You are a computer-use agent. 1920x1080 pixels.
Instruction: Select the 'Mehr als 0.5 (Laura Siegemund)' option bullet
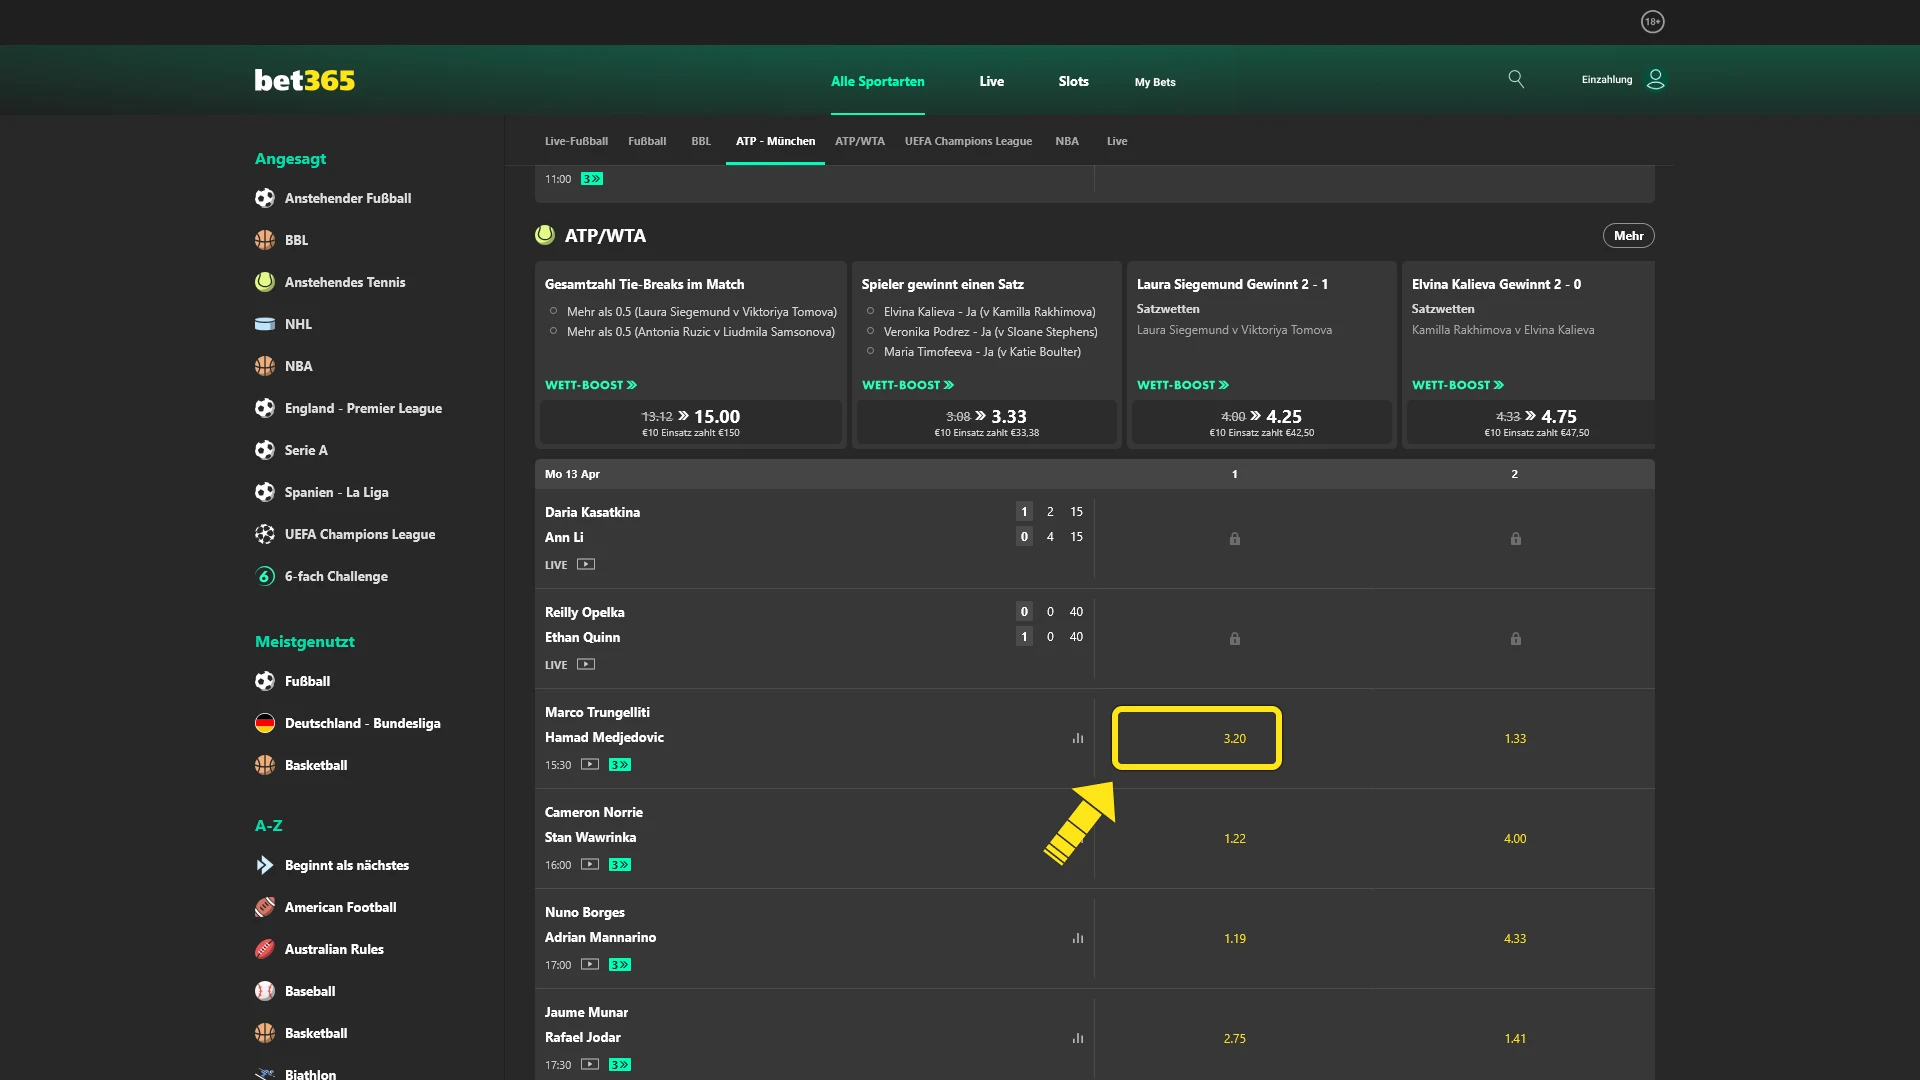click(555, 311)
